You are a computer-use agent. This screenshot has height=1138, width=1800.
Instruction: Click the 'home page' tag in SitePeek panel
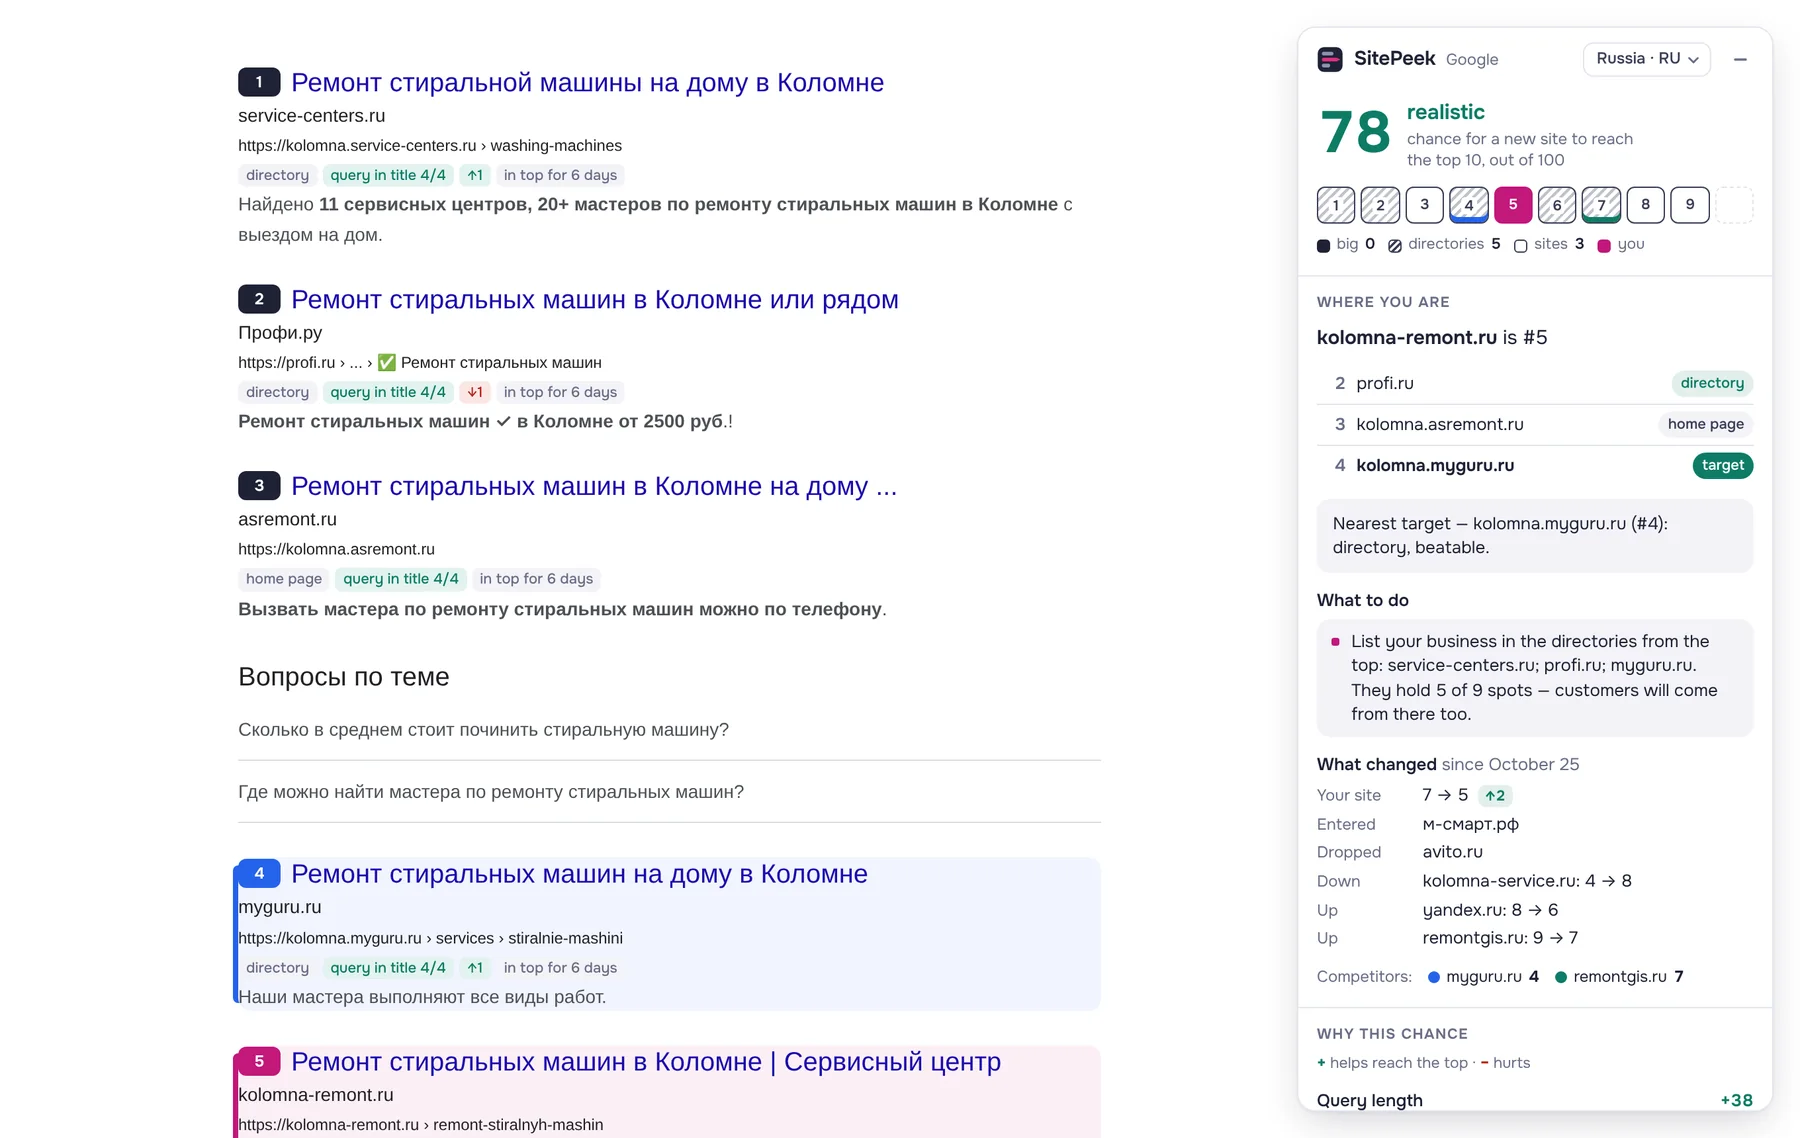point(1705,424)
